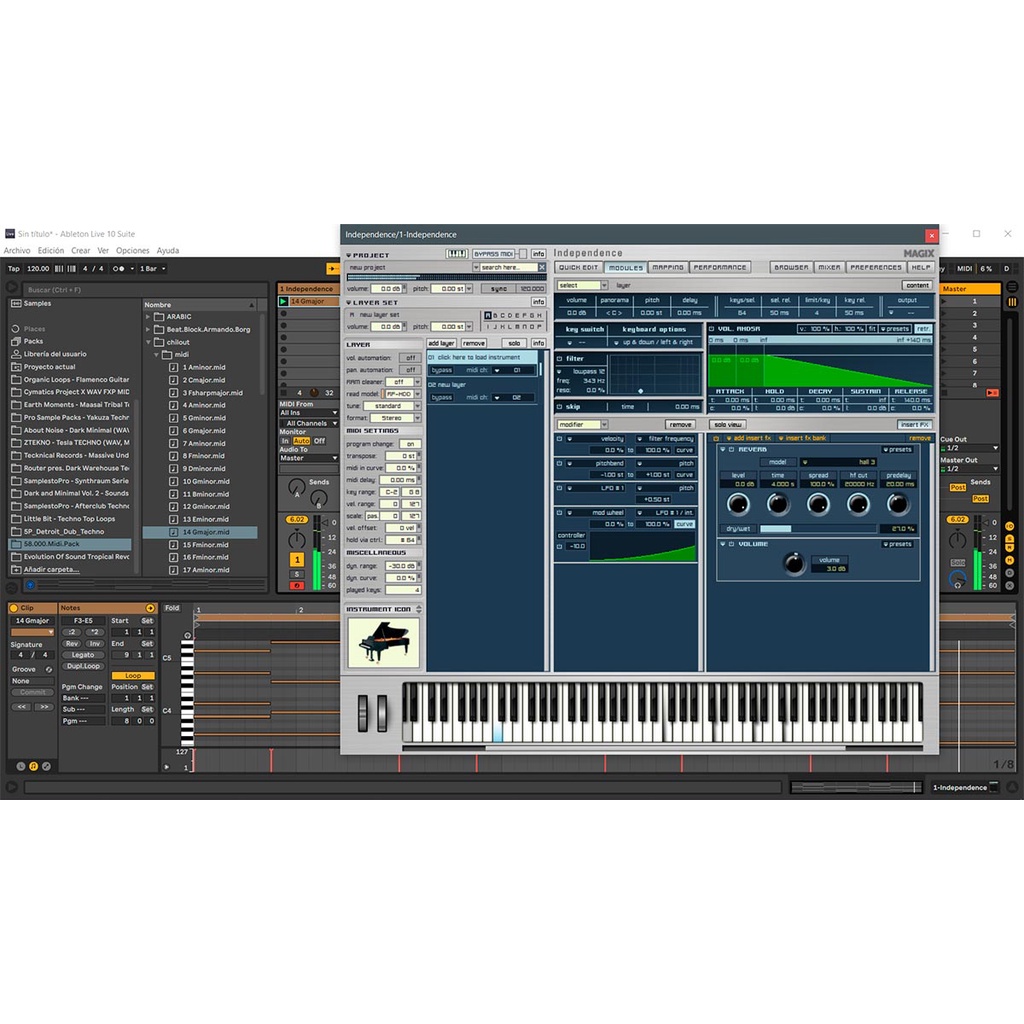The height and width of the screenshot is (1024, 1024).
Task: Toggle the Loop switch in Notes box
Action: click(133, 676)
